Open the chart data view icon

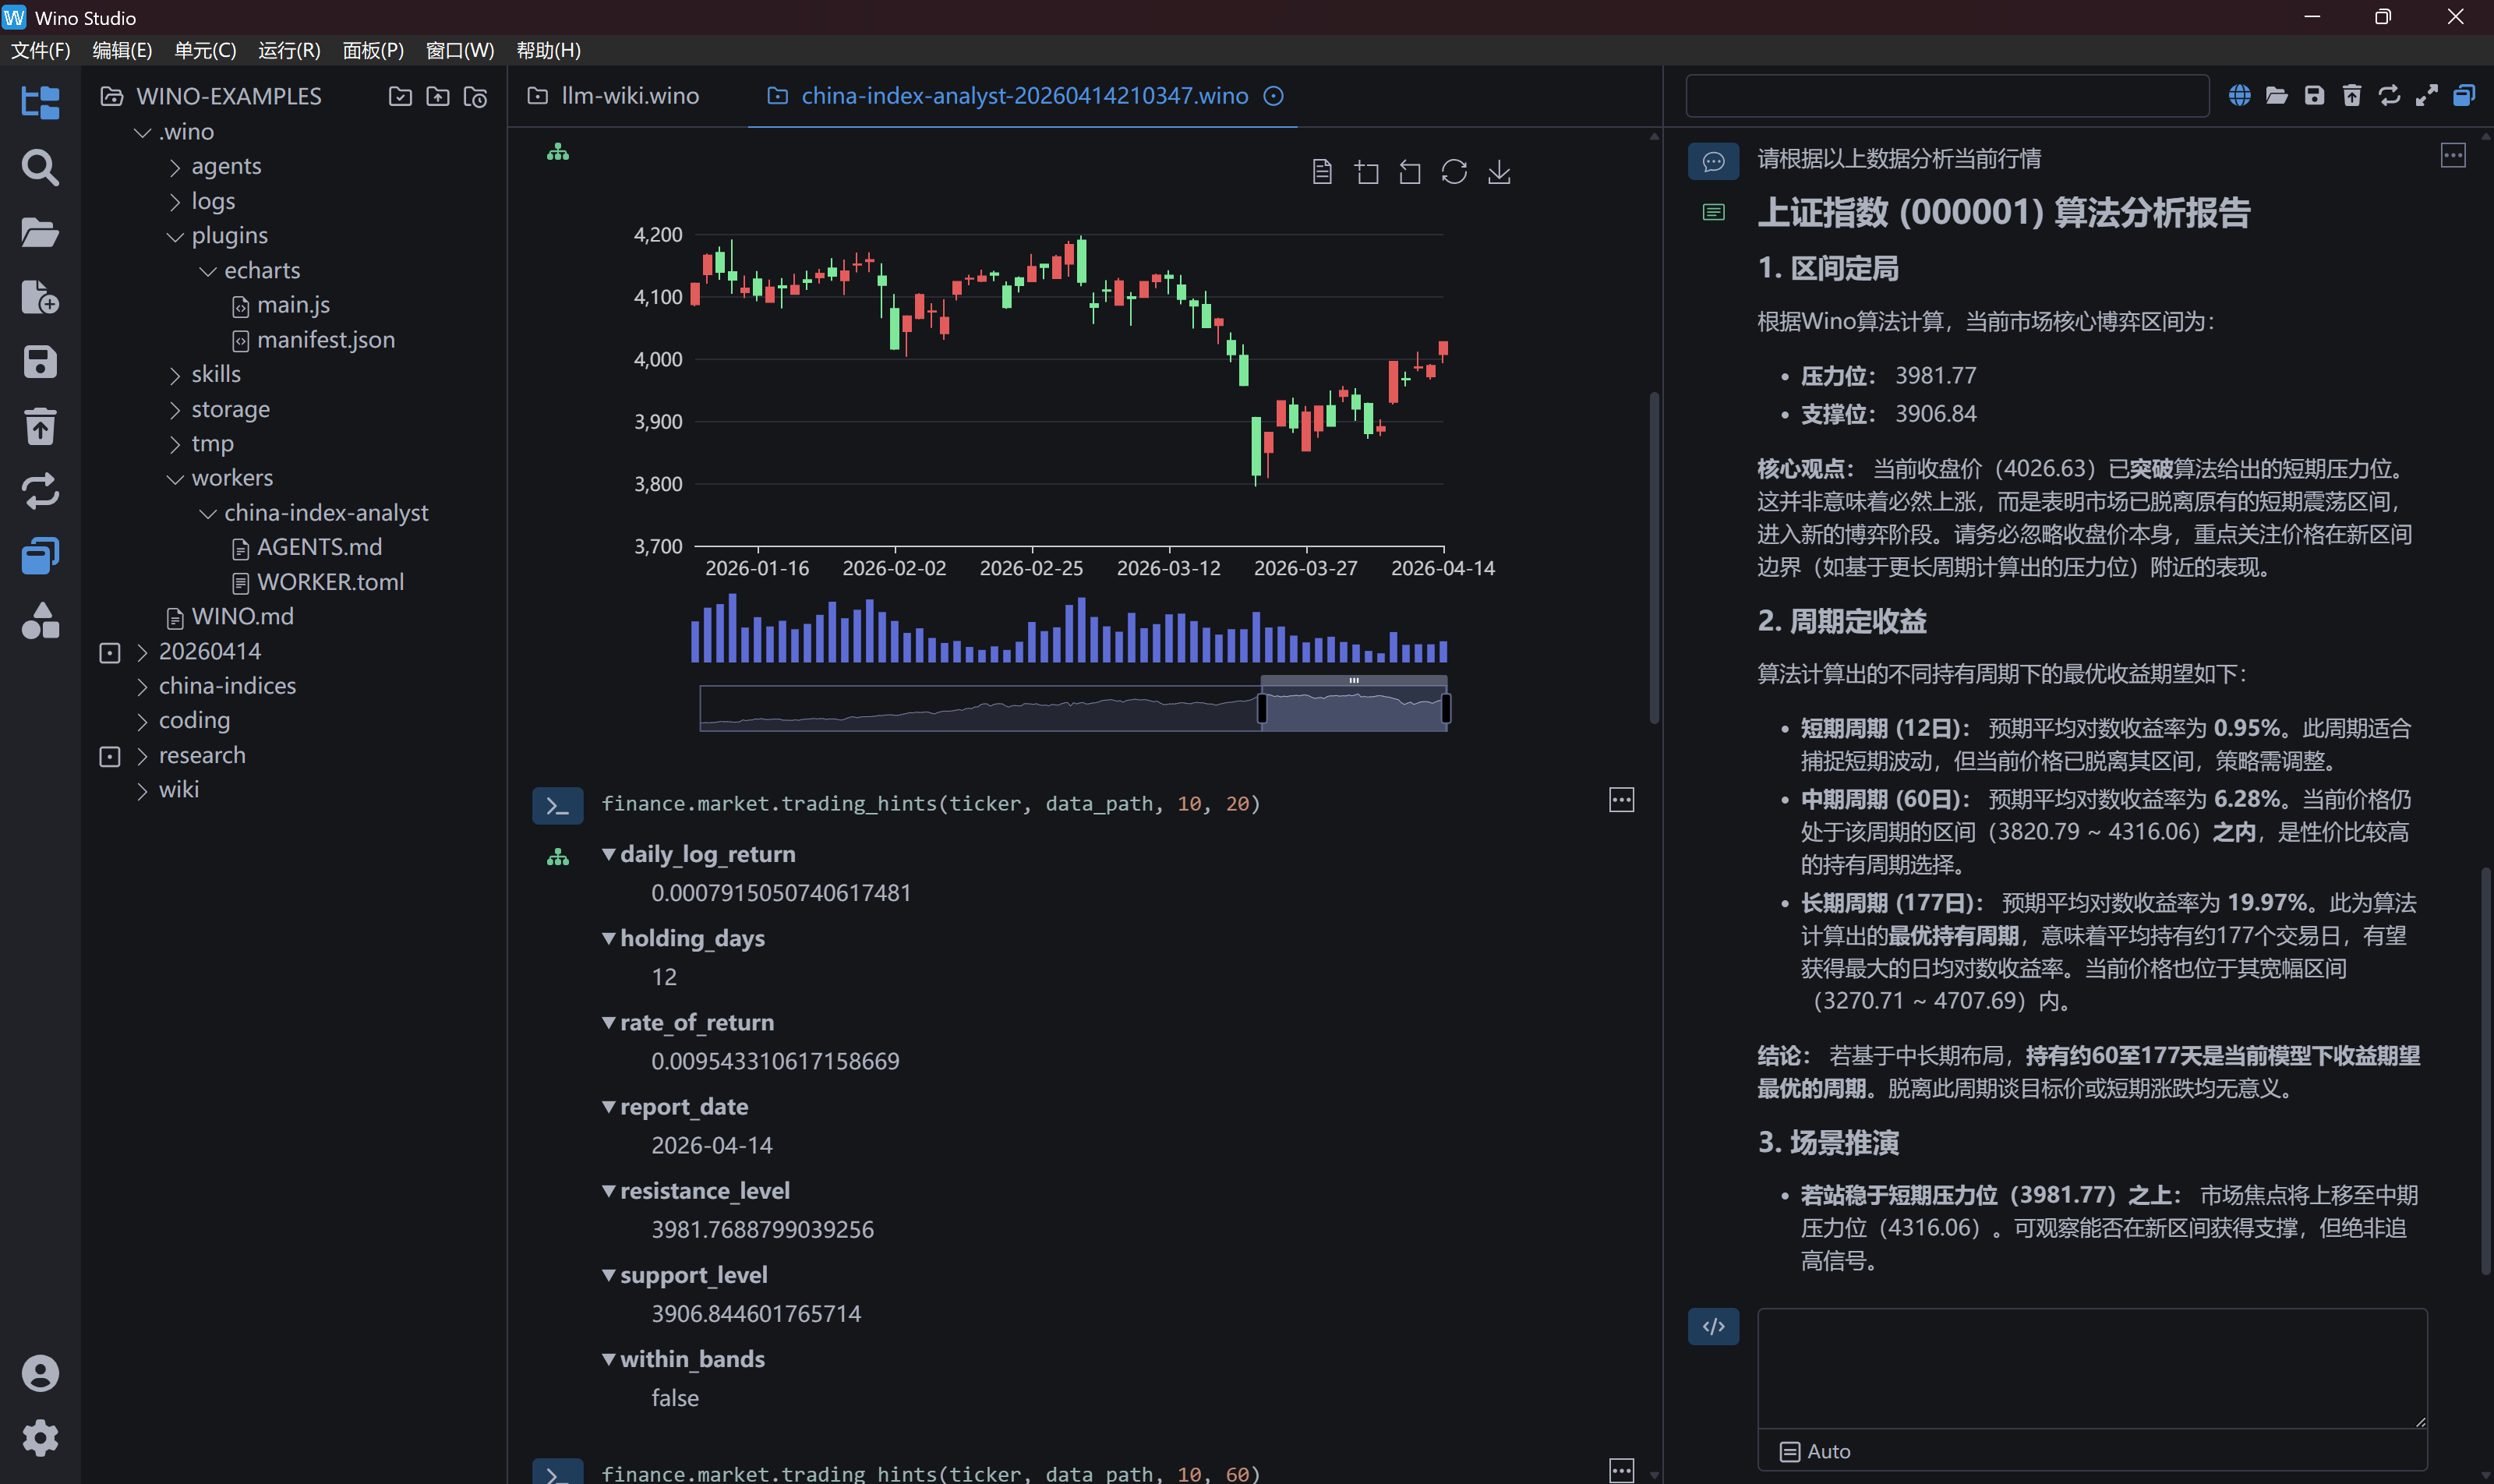[x=1321, y=173]
